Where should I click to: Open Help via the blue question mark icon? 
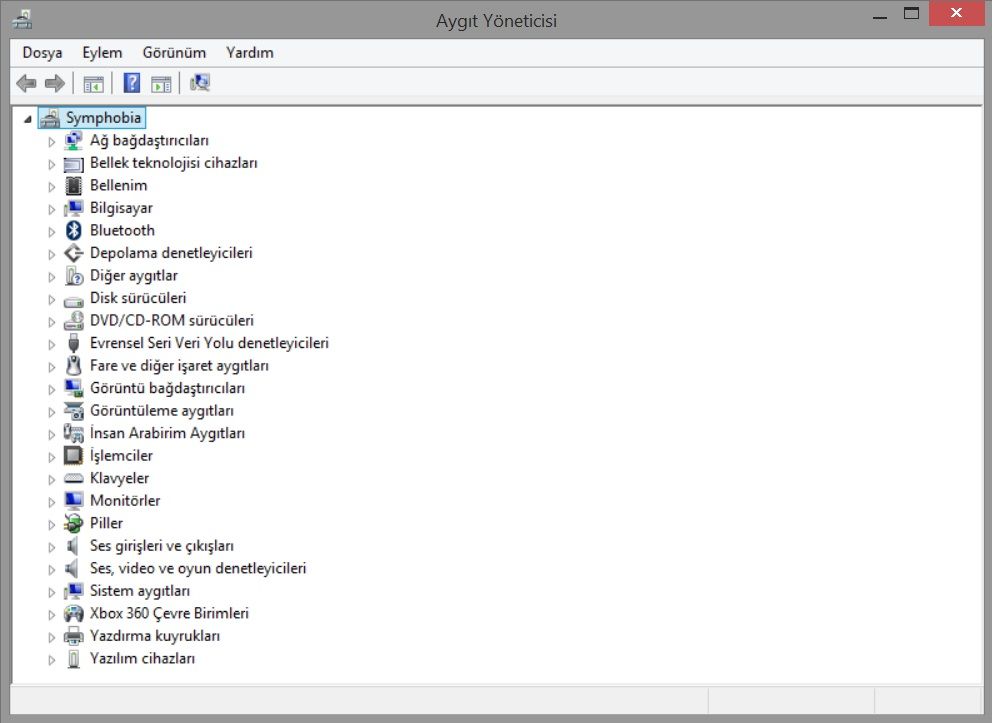132,83
